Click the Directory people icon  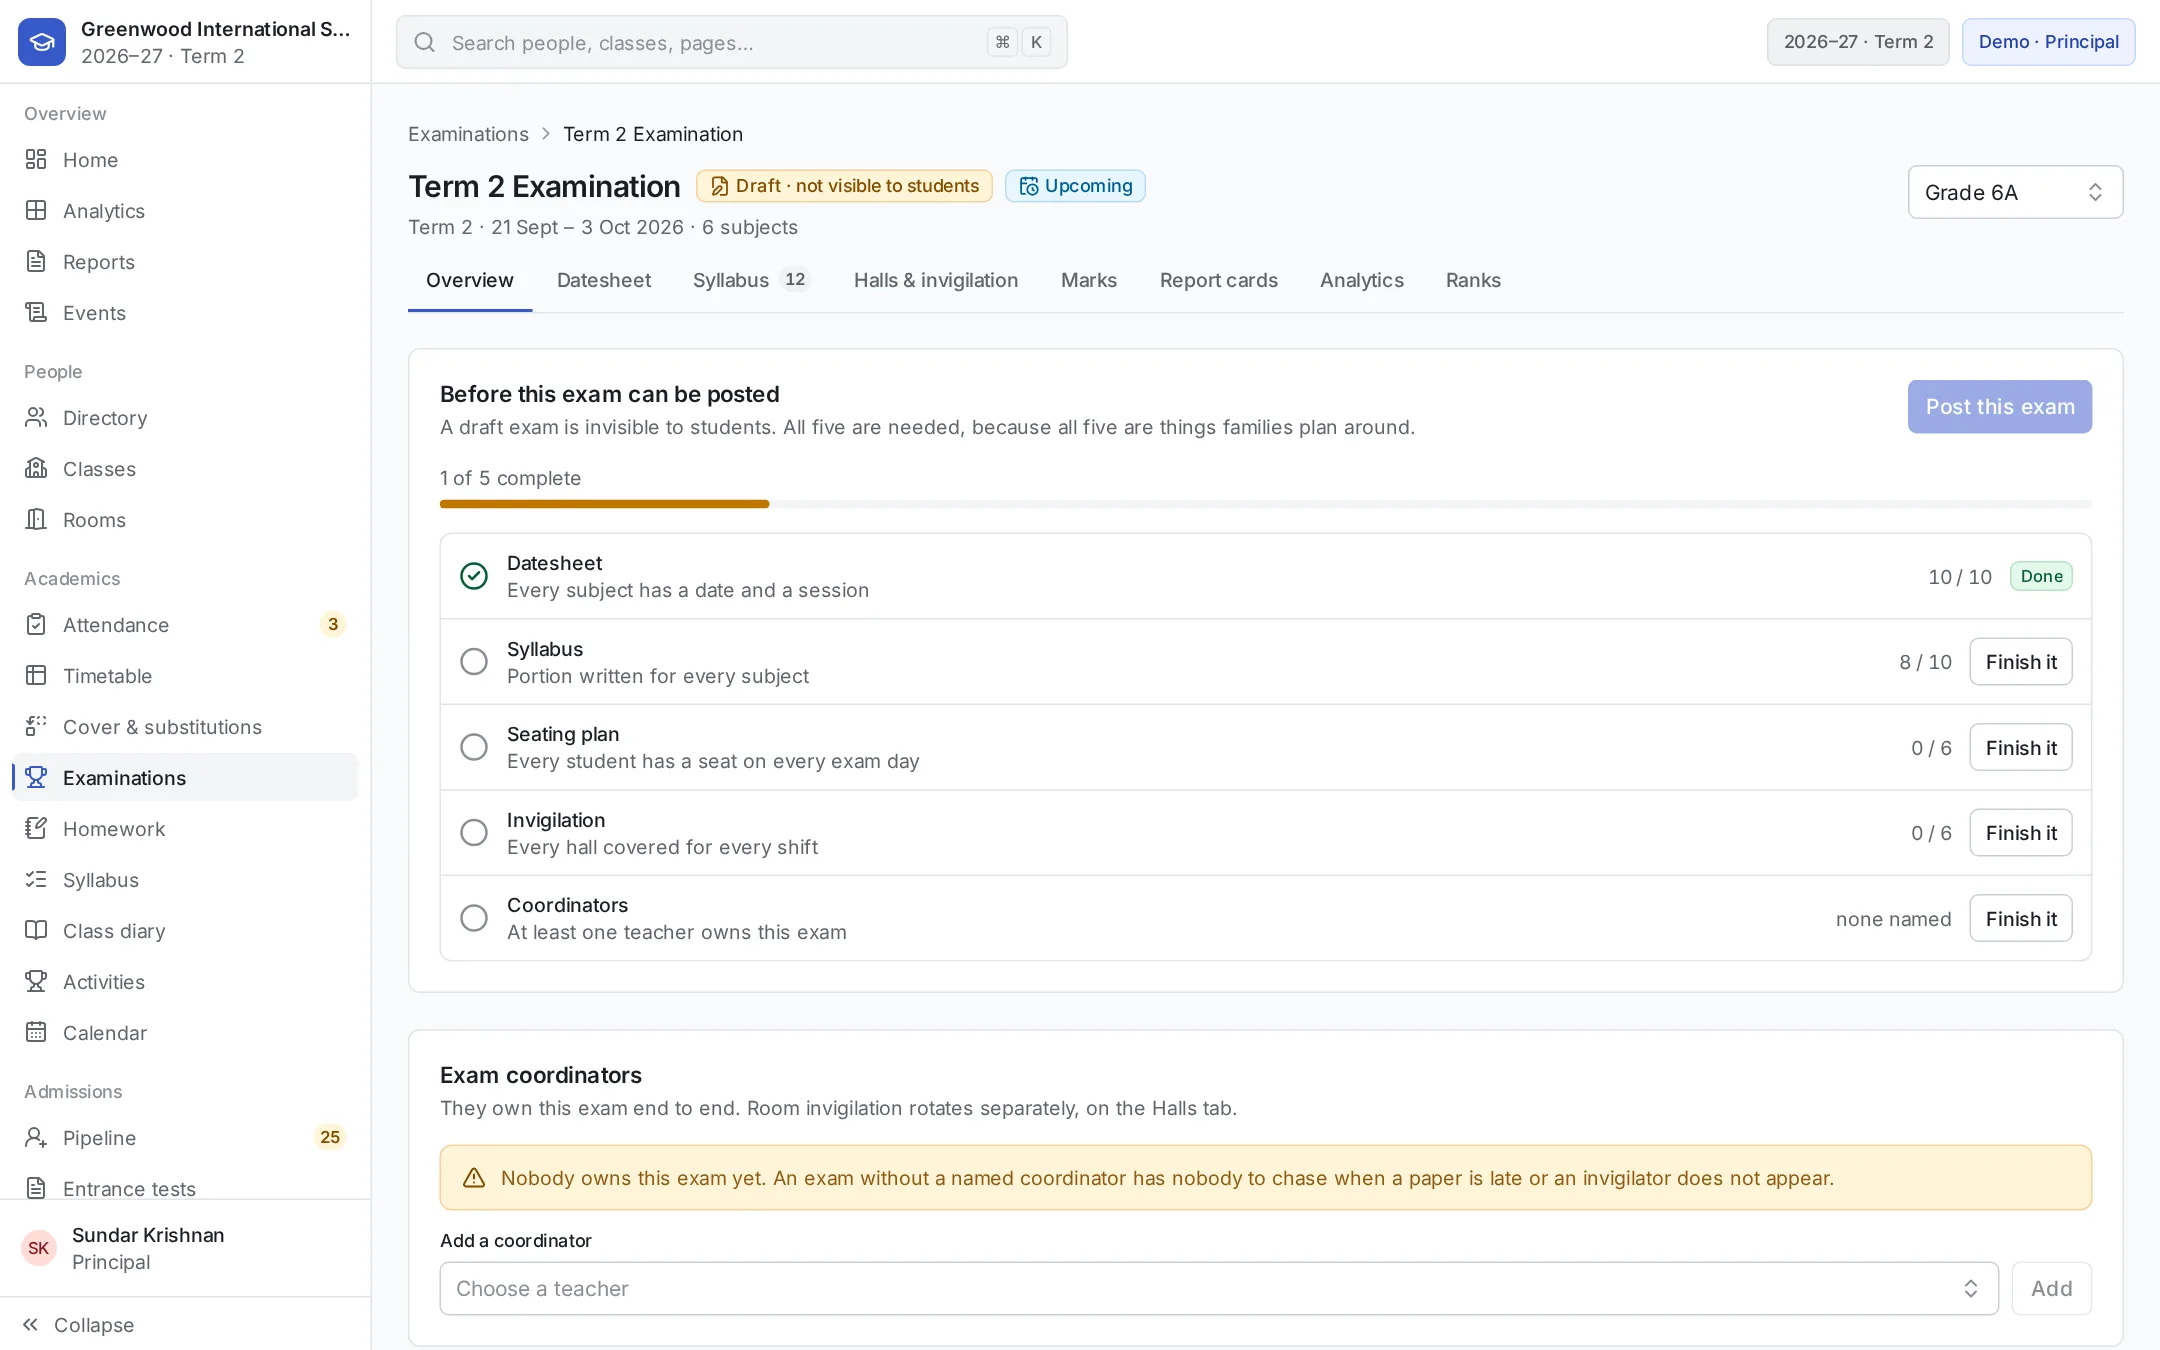[36, 418]
